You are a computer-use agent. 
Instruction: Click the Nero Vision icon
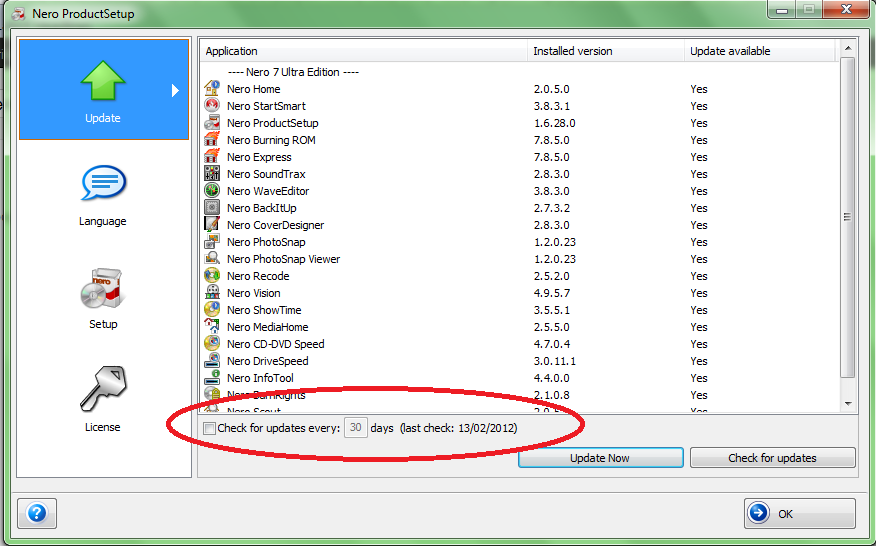[212, 292]
